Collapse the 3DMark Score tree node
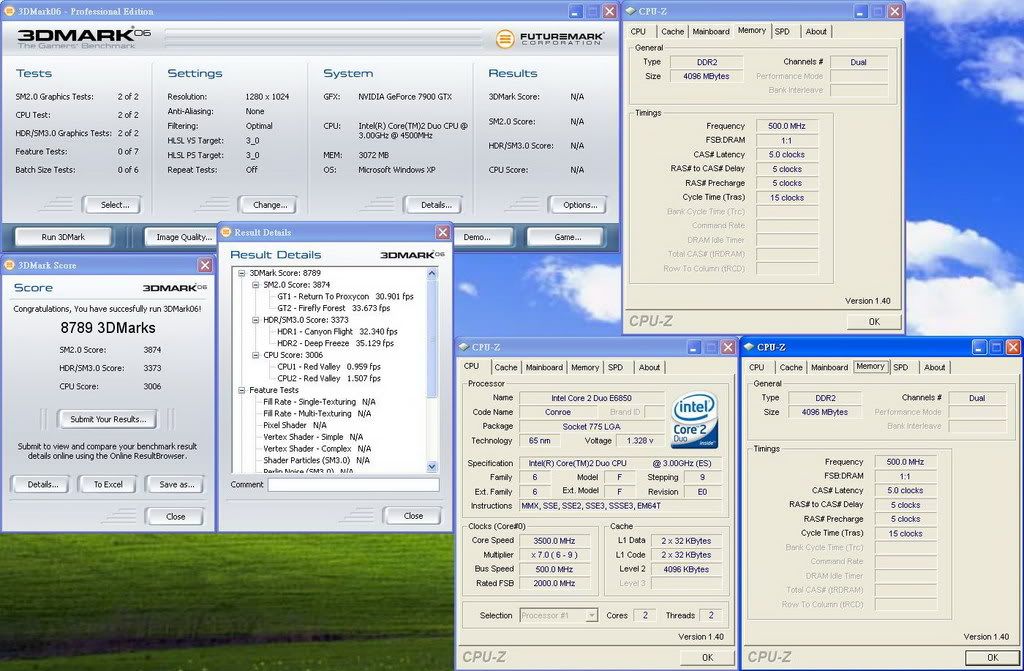This screenshot has width=1024, height=671. [242, 273]
